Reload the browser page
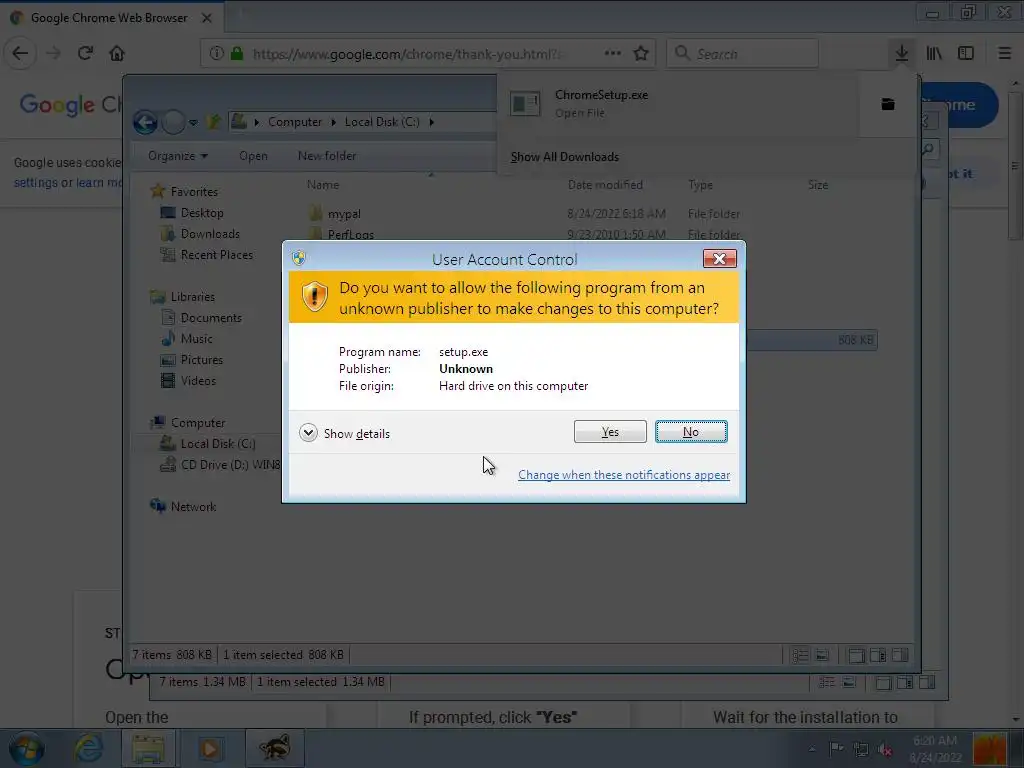The height and width of the screenshot is (768, 1024). pyautogui.click(x=86, y=54)
